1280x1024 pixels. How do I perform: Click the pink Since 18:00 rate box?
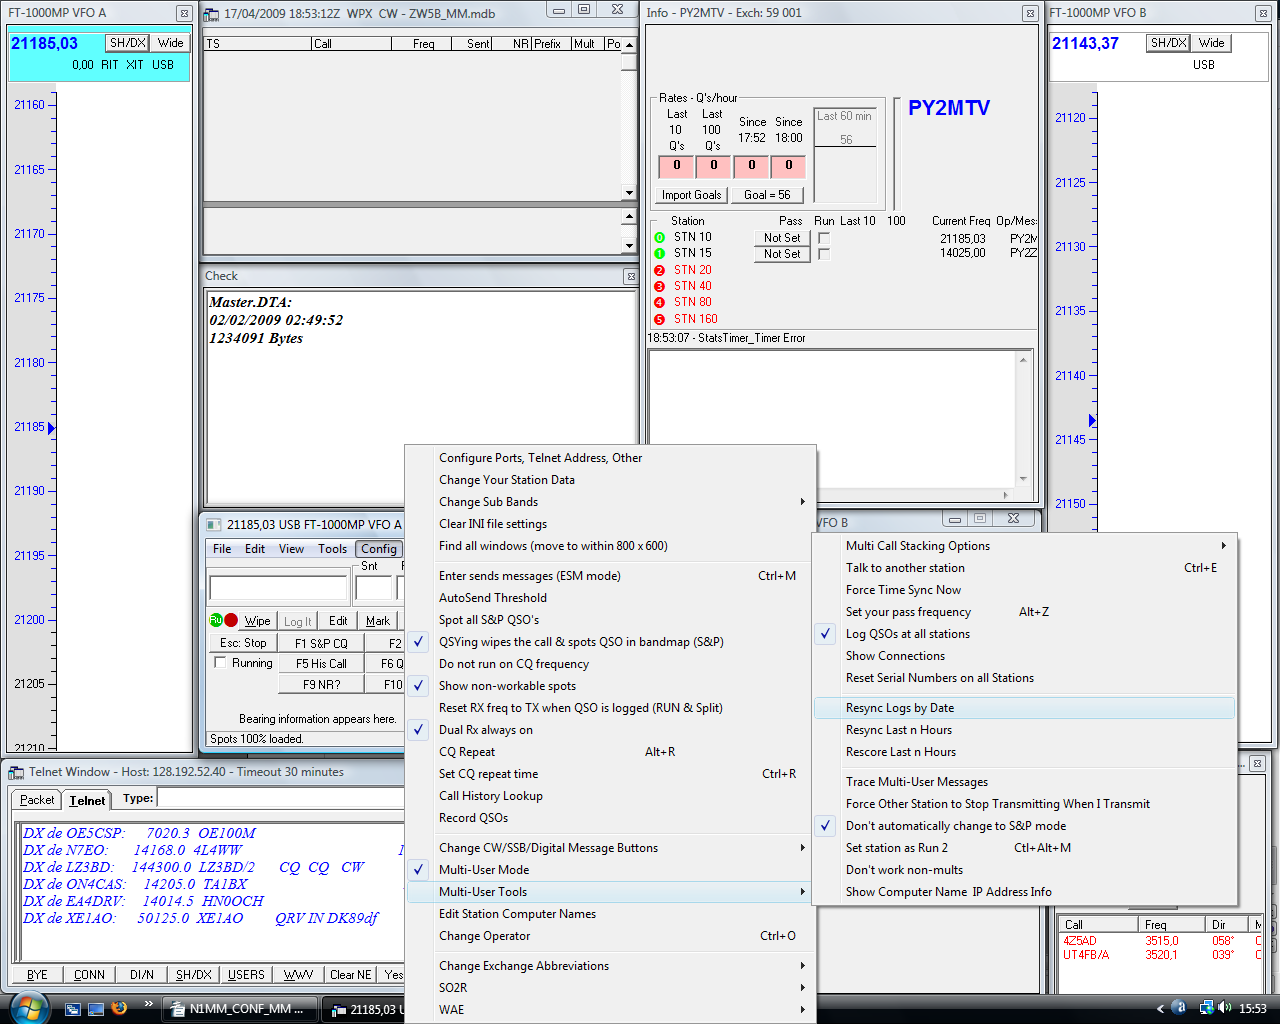(789, 166)
